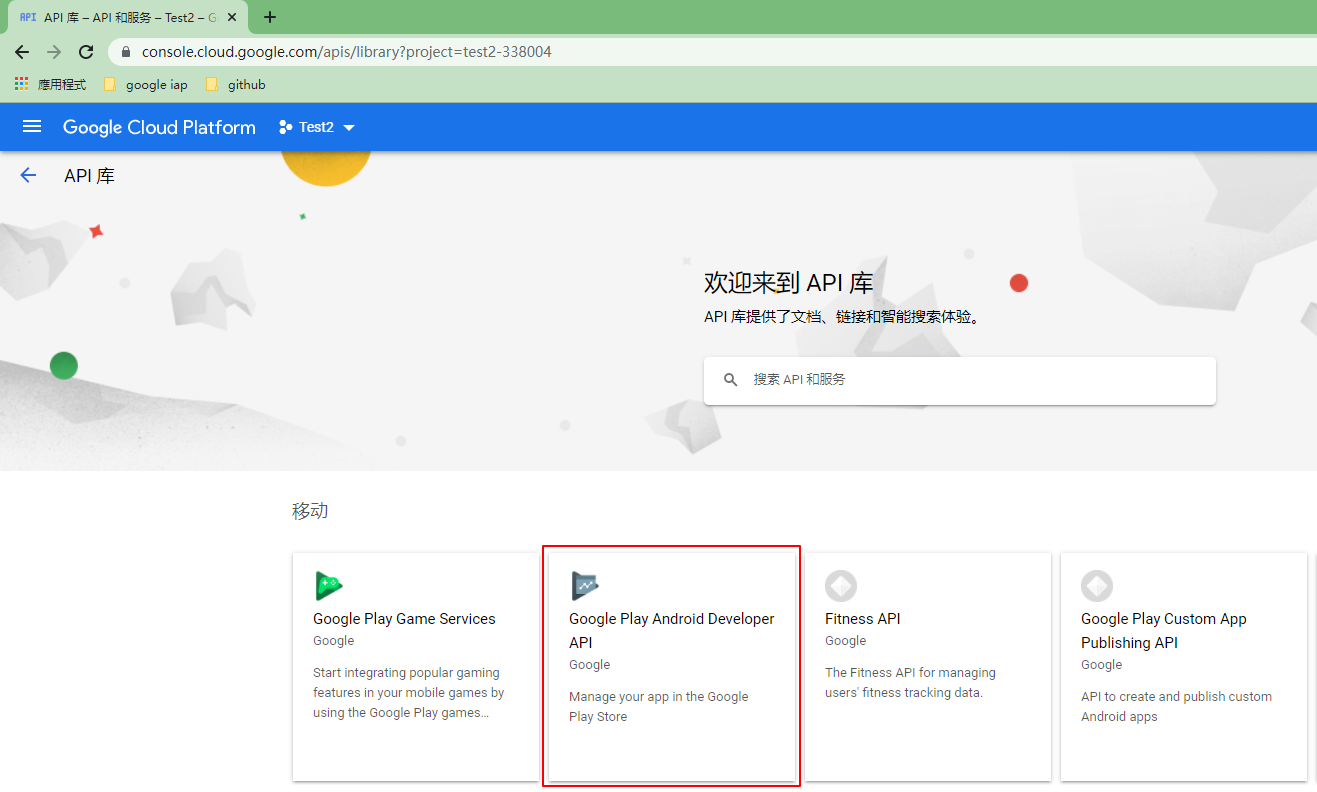
Task: Open Google Play Android Developer API title
Action: pyautogui.click(x=672, y=631)
